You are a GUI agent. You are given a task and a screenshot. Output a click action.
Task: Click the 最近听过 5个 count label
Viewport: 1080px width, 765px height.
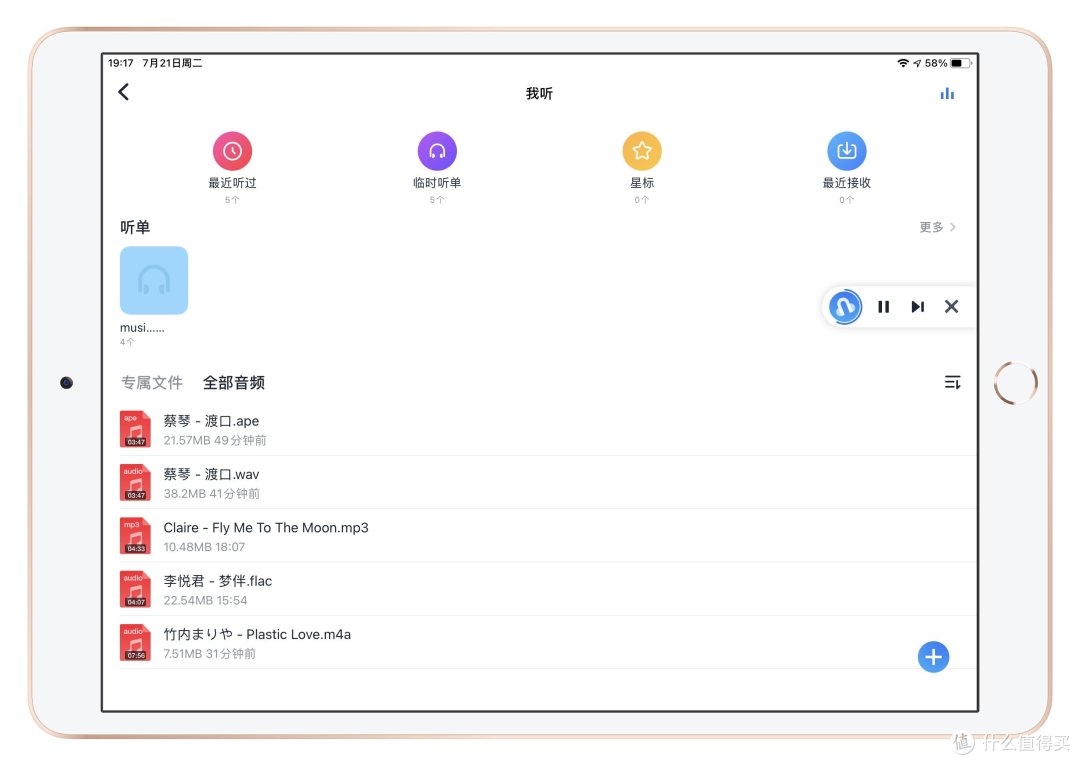point(232,200)
